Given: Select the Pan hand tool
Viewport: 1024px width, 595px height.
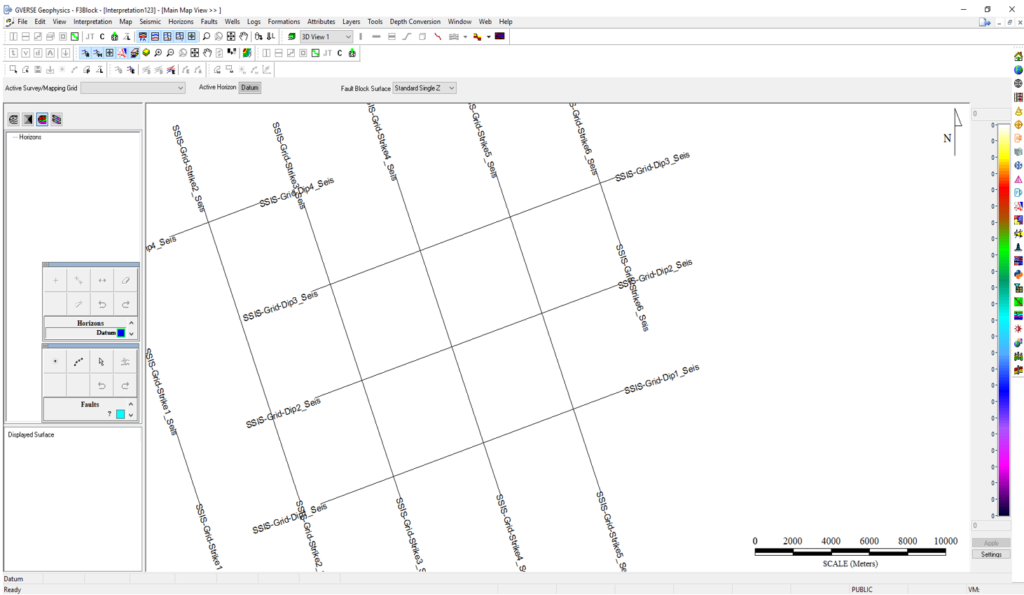Looking at the screenshot, I should click(243, 36).
